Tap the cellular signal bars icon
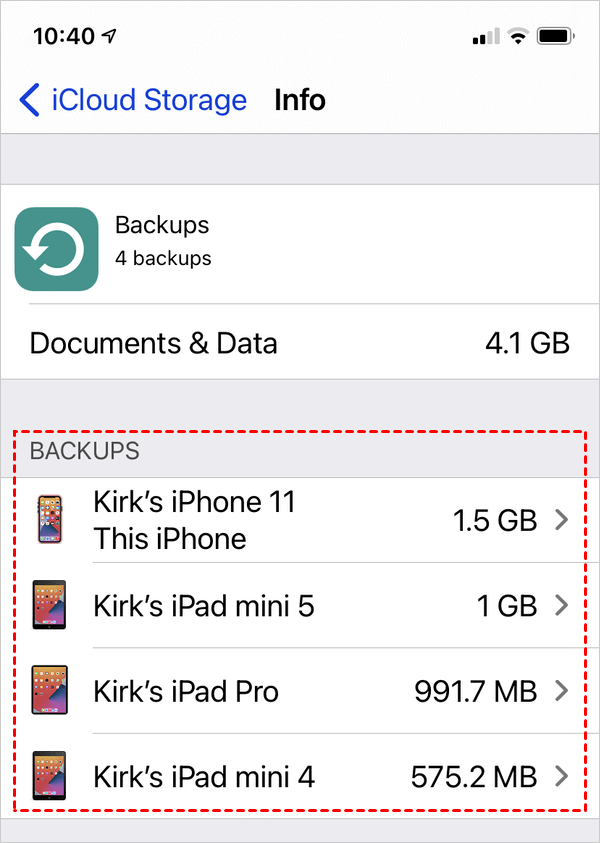 coord(485,37)
